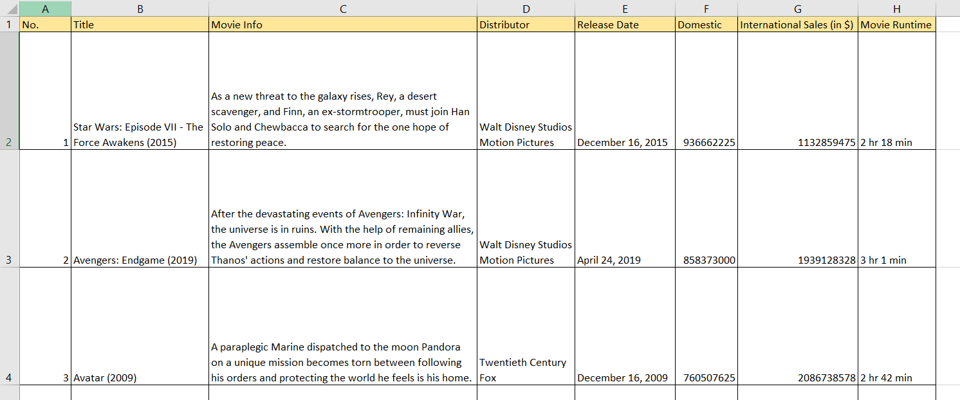Click the 'Title' header cell
Screen dimensions: 960x400
click(140, 25)
